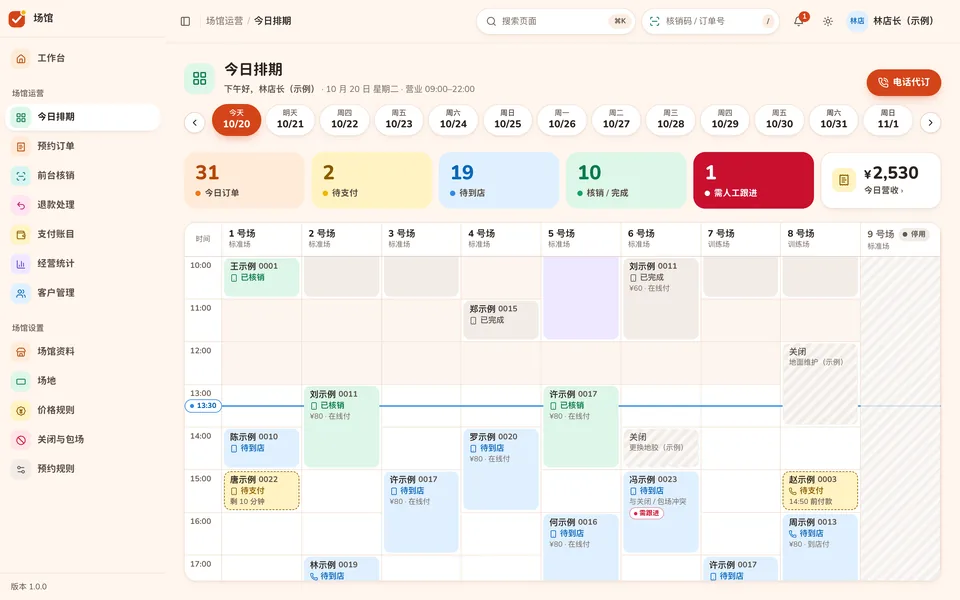
Task: Click the 价格规则 coin icon
Action: click(x=21, y=410)
